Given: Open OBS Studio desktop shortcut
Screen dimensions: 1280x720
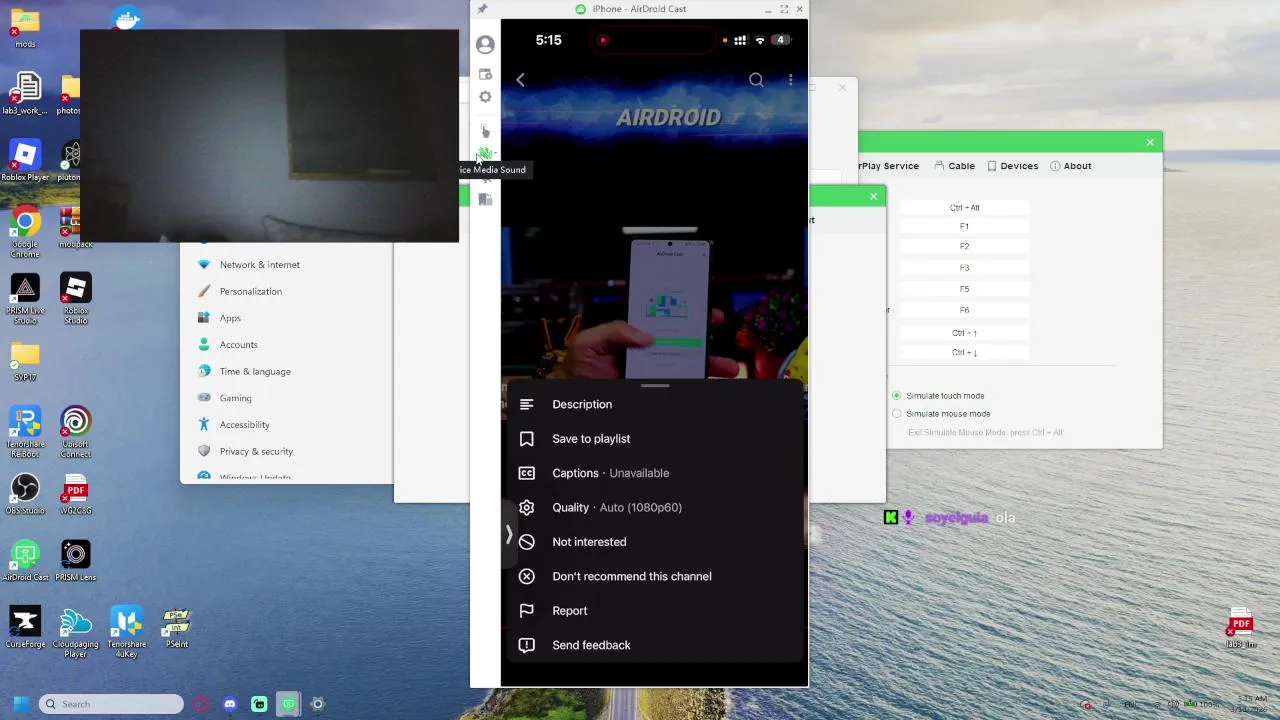Looking at the screenshot, I should 25,494.
